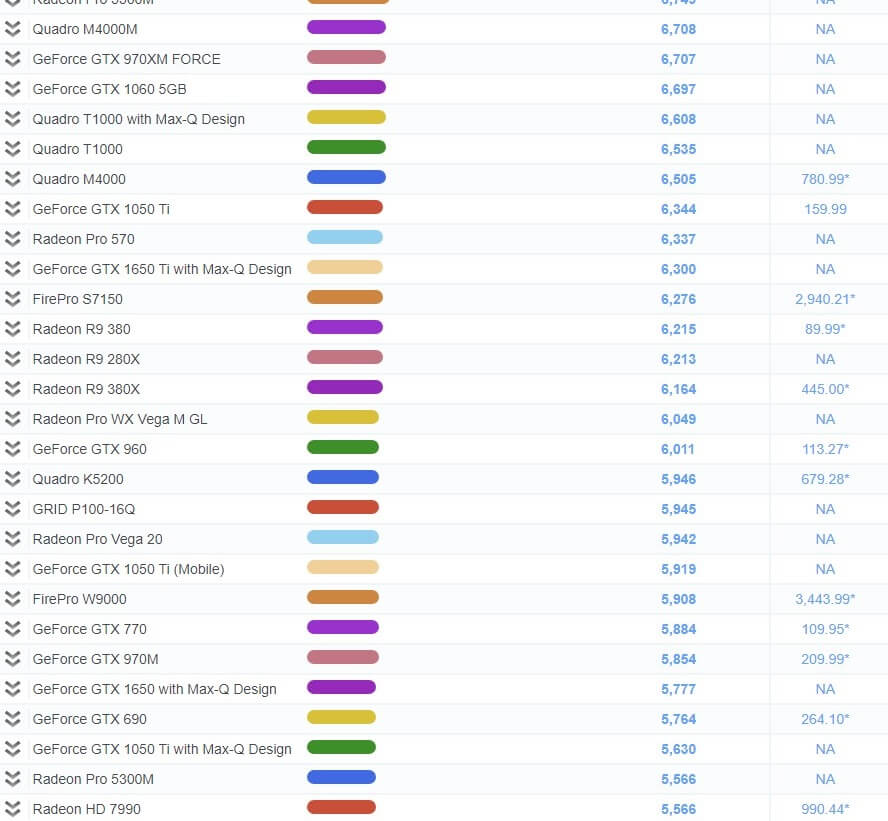The width and height of the screenshot is (888, 821).
Task: Expand the FirePro W9000 row chevron
Action: [x=12, y=599]
